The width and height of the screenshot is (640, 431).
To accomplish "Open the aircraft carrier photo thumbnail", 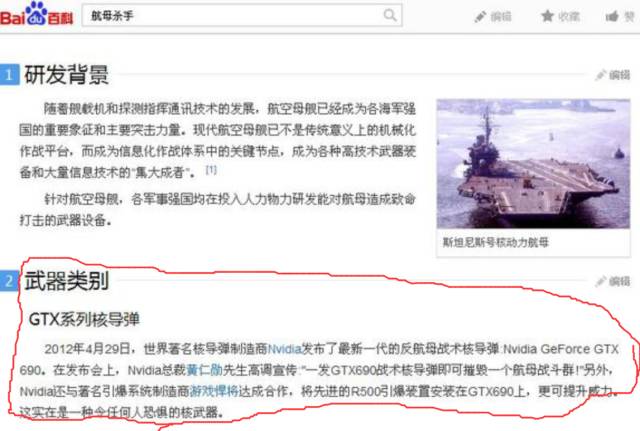I will coord(533,164).
